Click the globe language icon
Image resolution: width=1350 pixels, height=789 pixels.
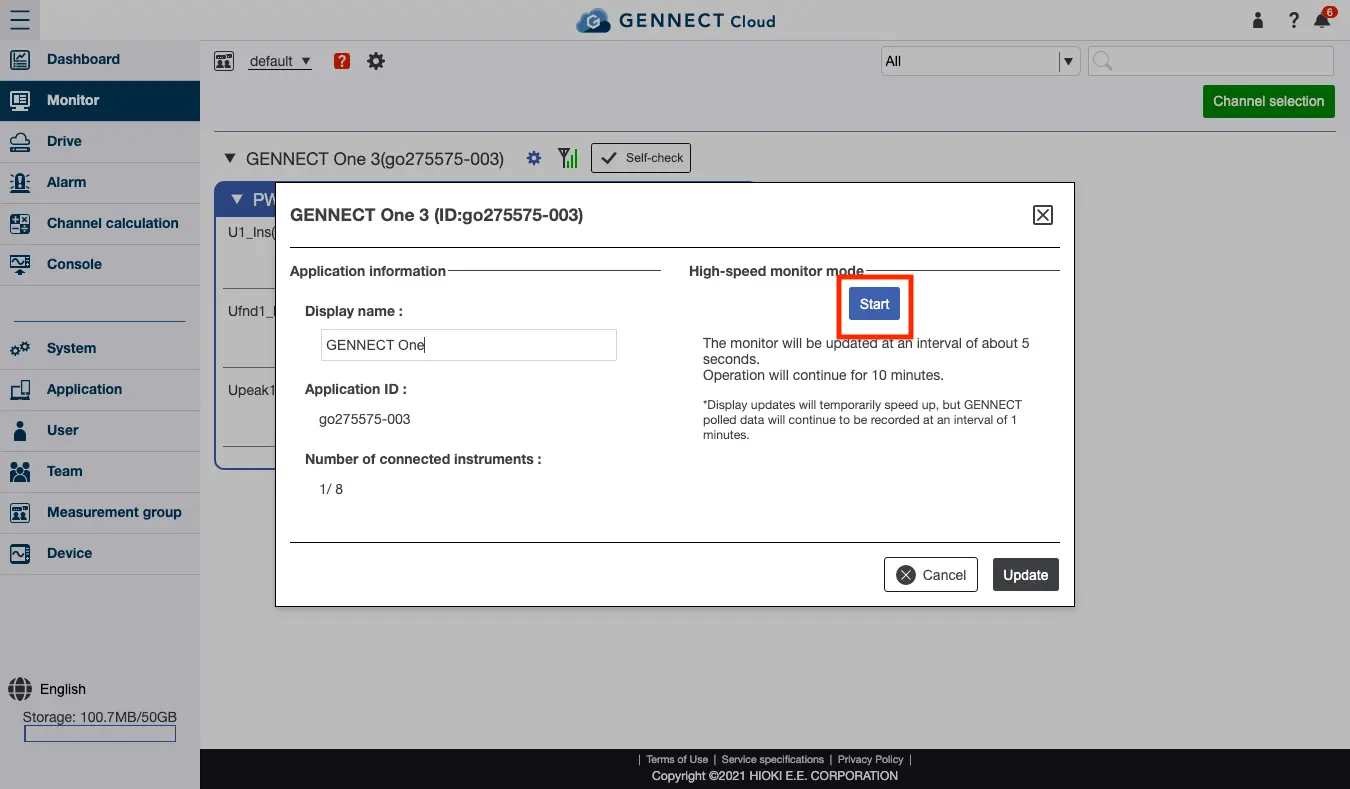point(20,689)
